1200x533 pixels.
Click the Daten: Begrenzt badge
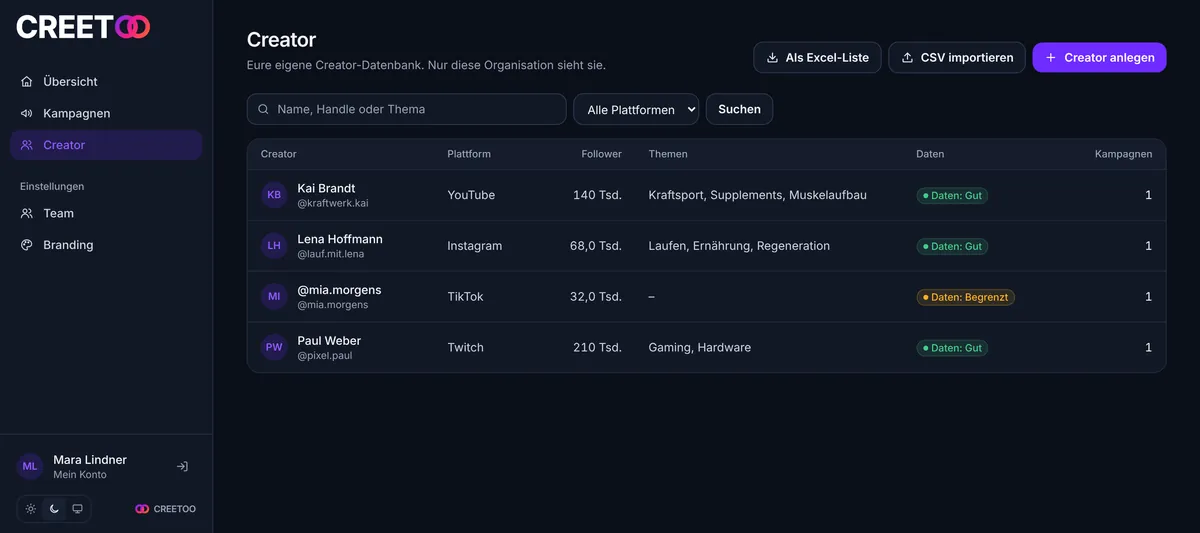[x=965, y=298]
